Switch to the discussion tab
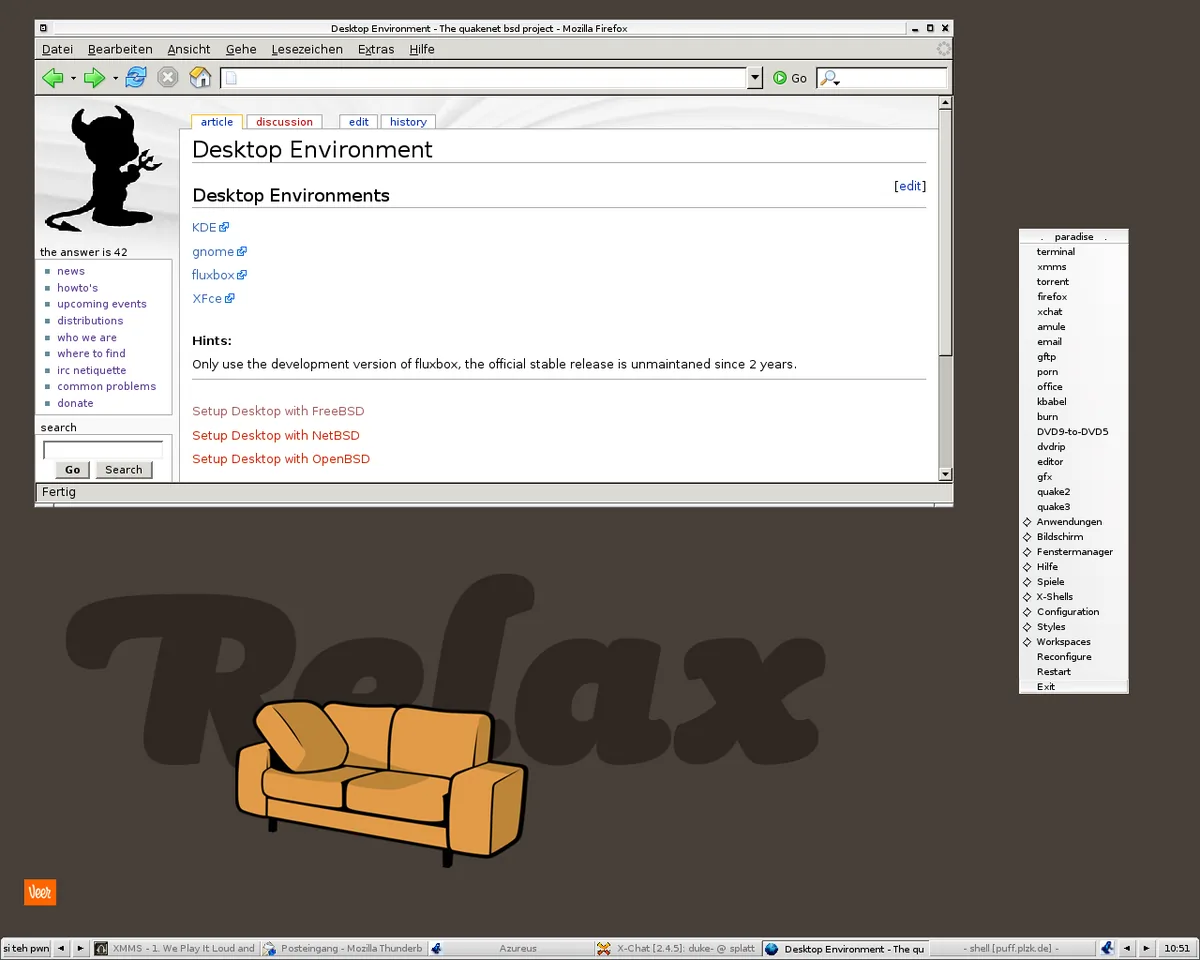 click(x=284, y=122)
